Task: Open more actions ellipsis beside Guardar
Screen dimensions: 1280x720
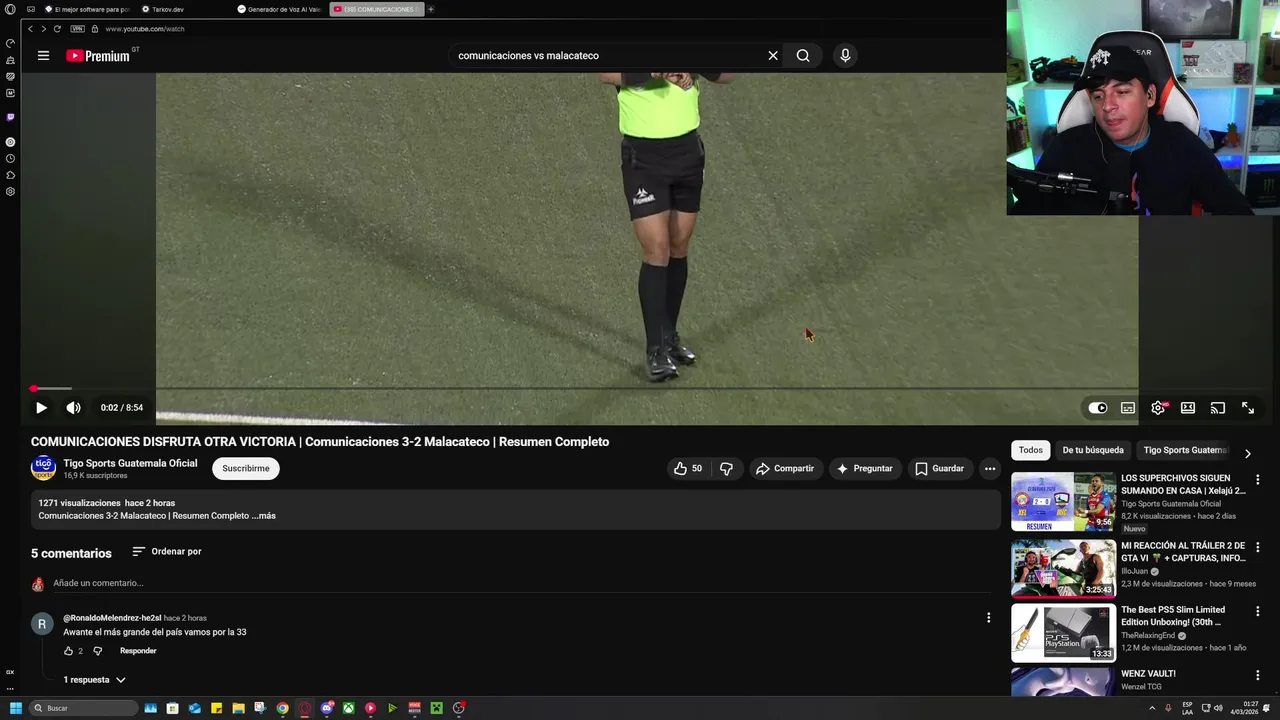Action: pos(990,468)
